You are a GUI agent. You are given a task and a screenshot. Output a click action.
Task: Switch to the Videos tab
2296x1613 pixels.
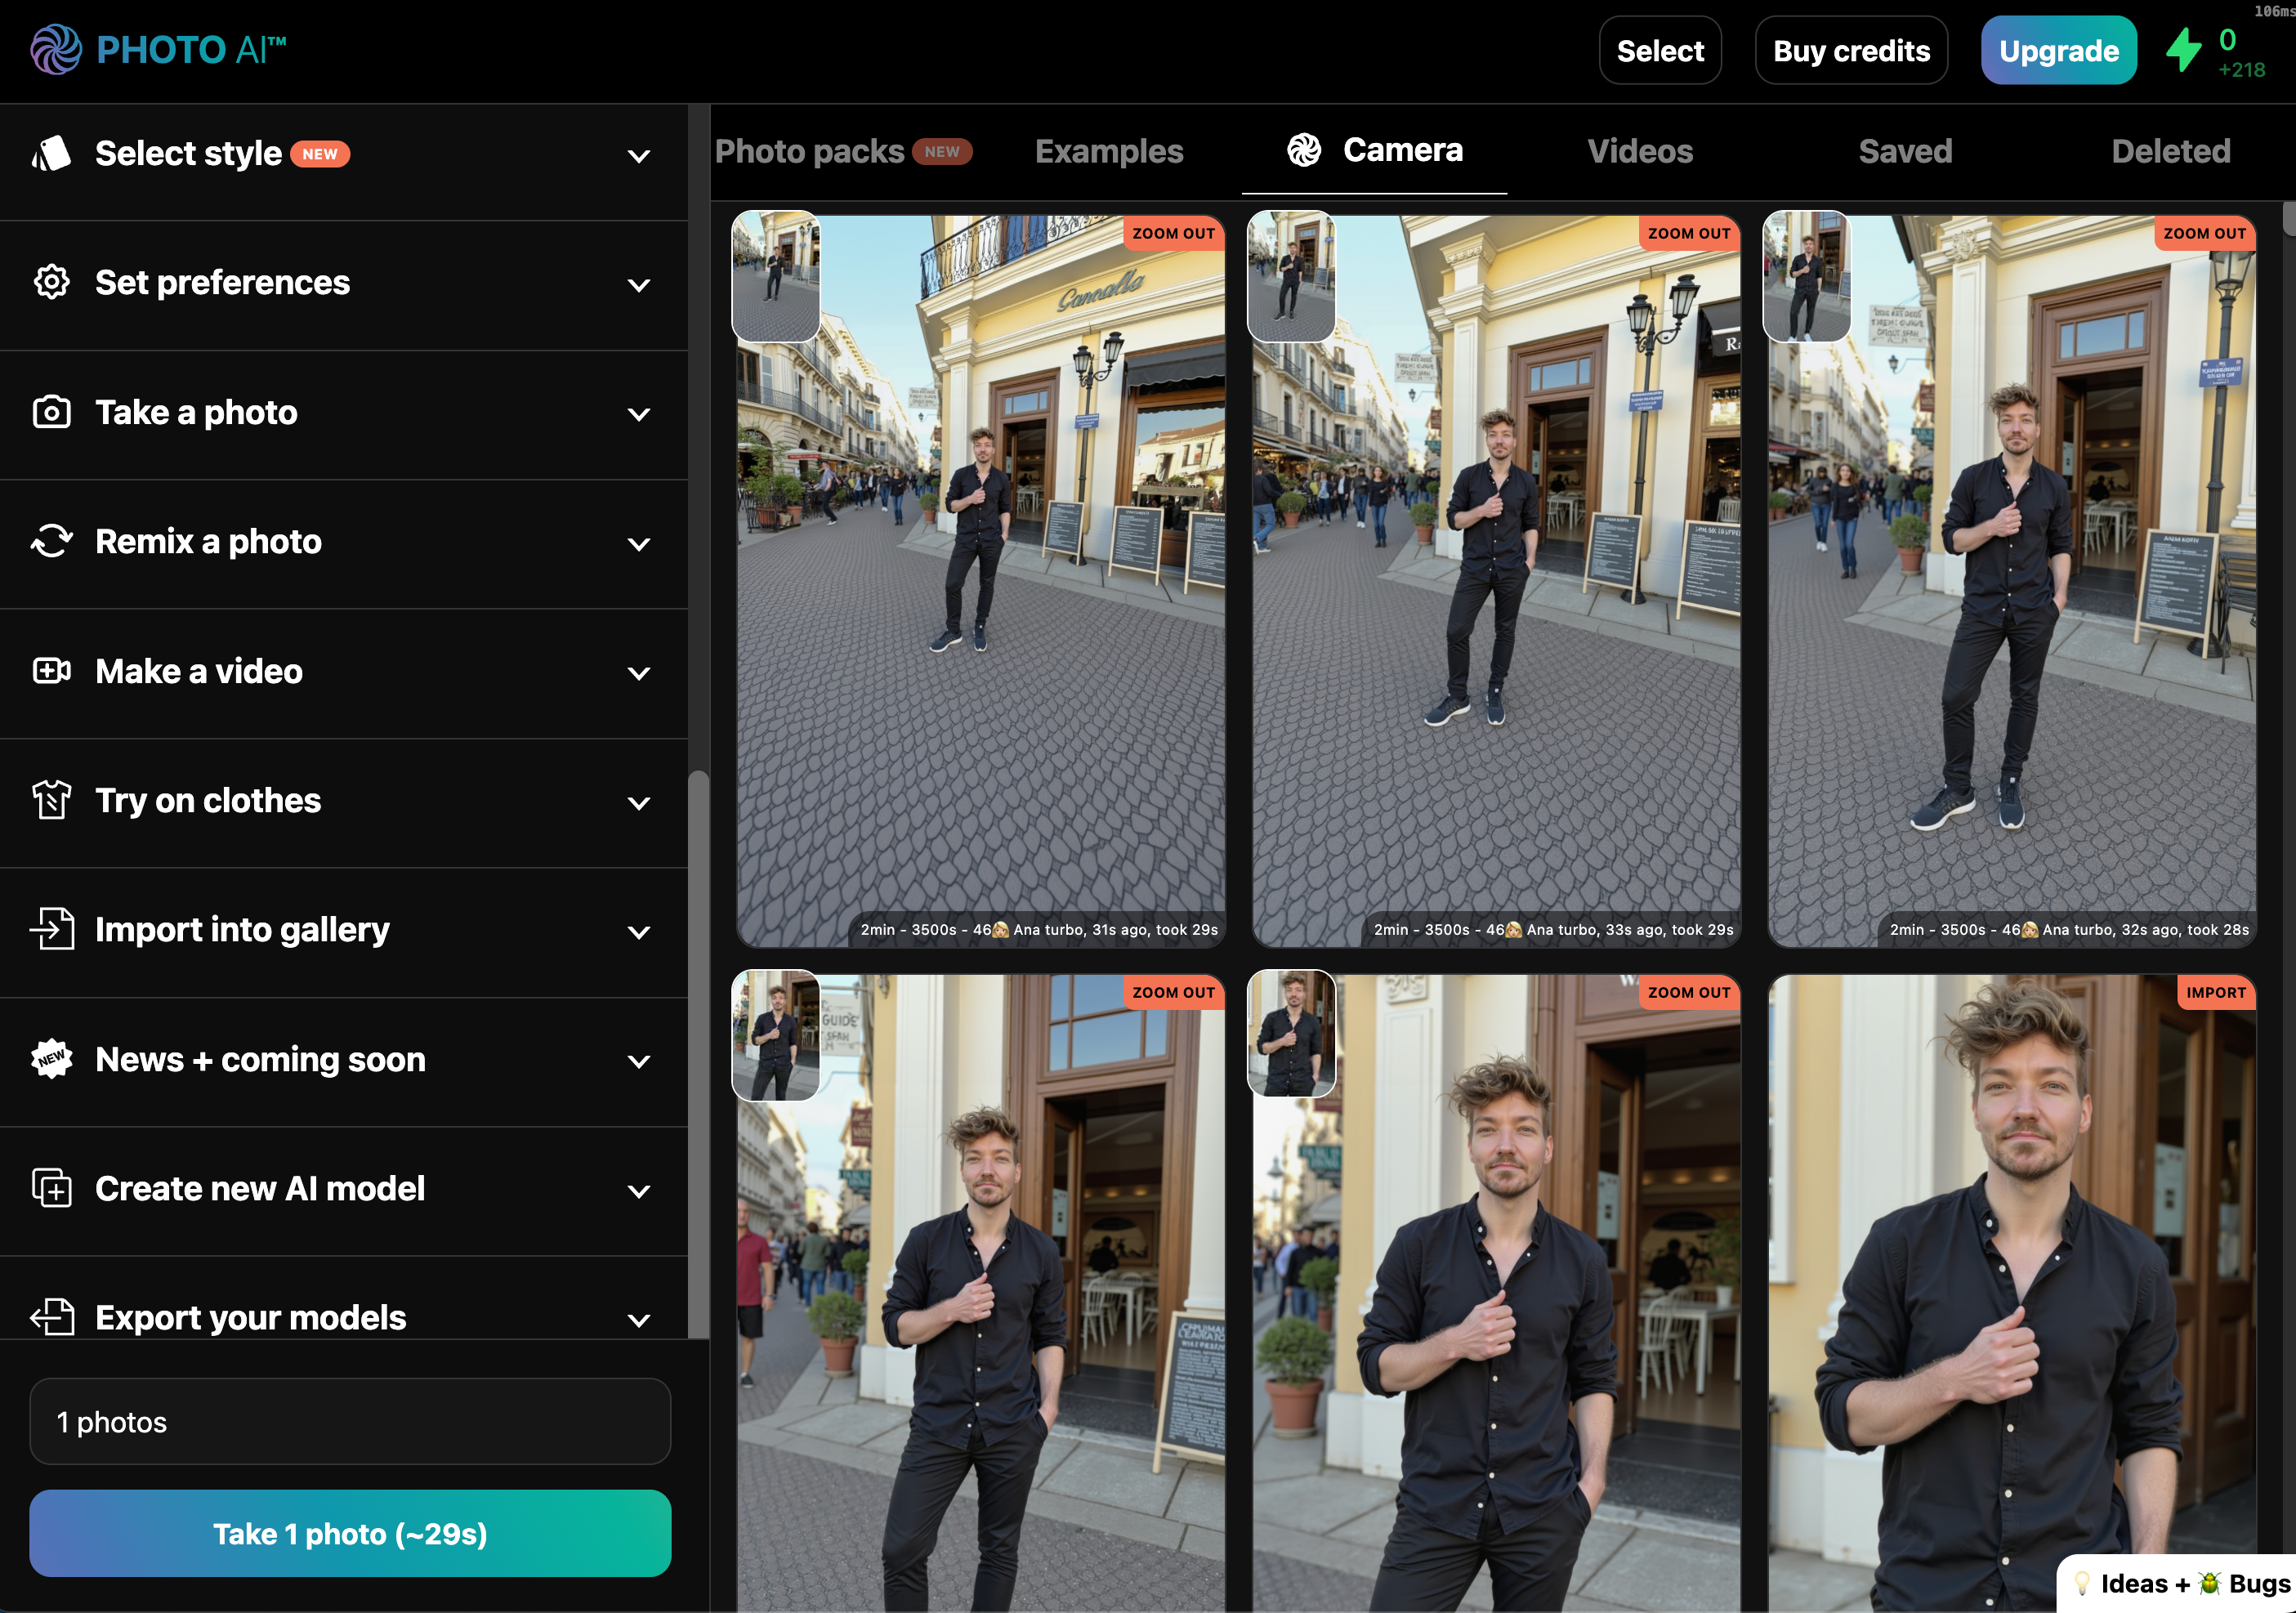1639,151
